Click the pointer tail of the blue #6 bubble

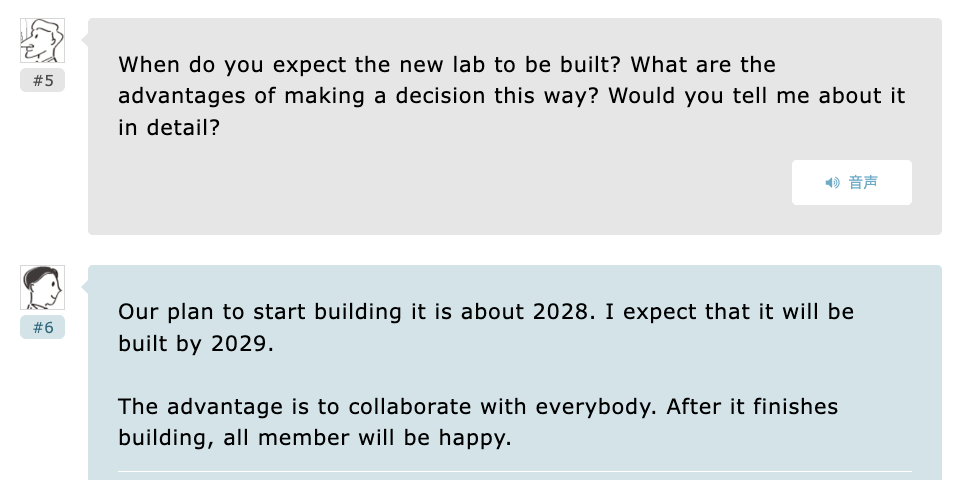point(83,285)
